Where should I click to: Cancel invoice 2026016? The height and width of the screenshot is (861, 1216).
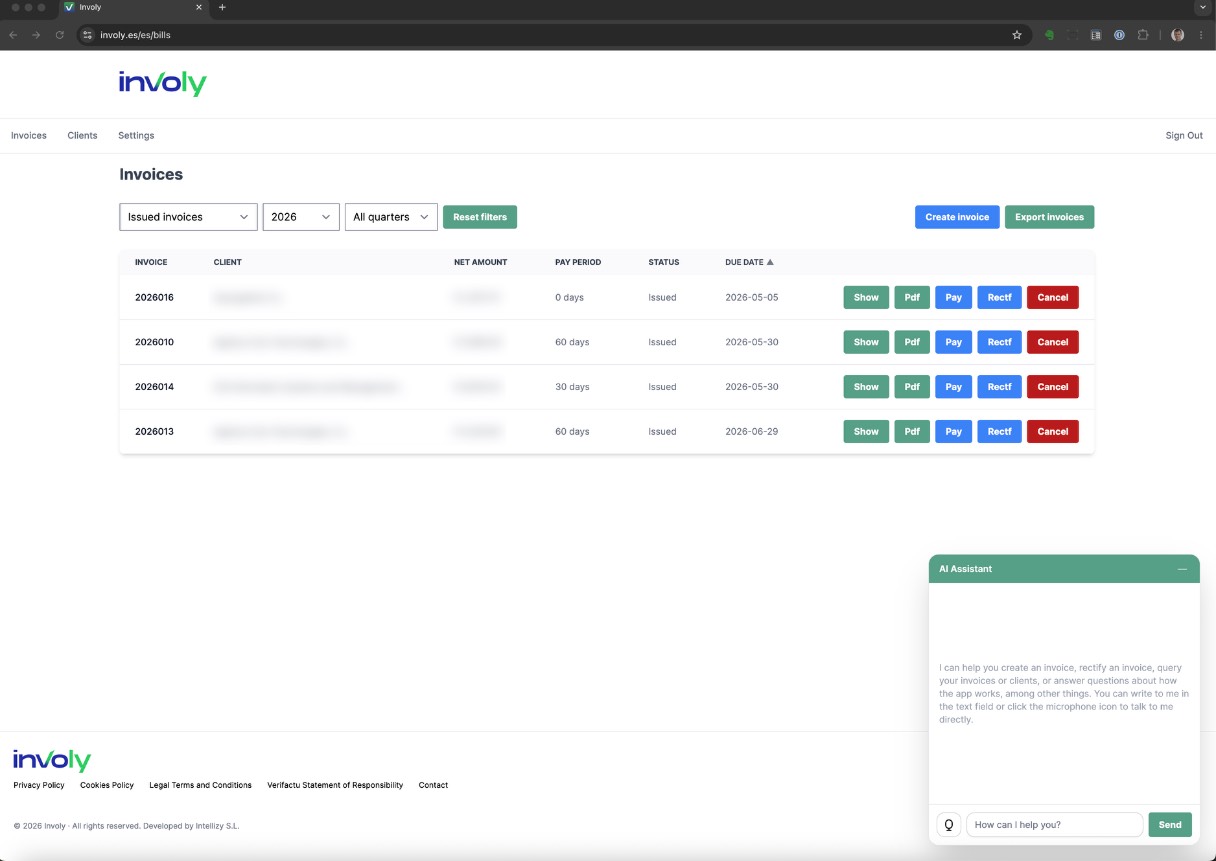(x=1053, y=297)
